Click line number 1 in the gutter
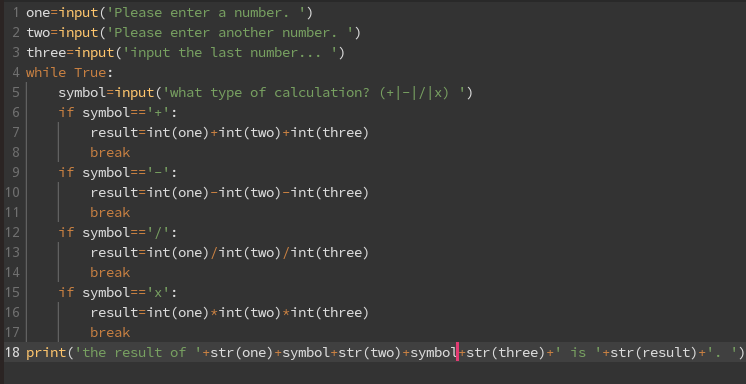This screenshot has height=384, width=746. [x=16, y=13]
